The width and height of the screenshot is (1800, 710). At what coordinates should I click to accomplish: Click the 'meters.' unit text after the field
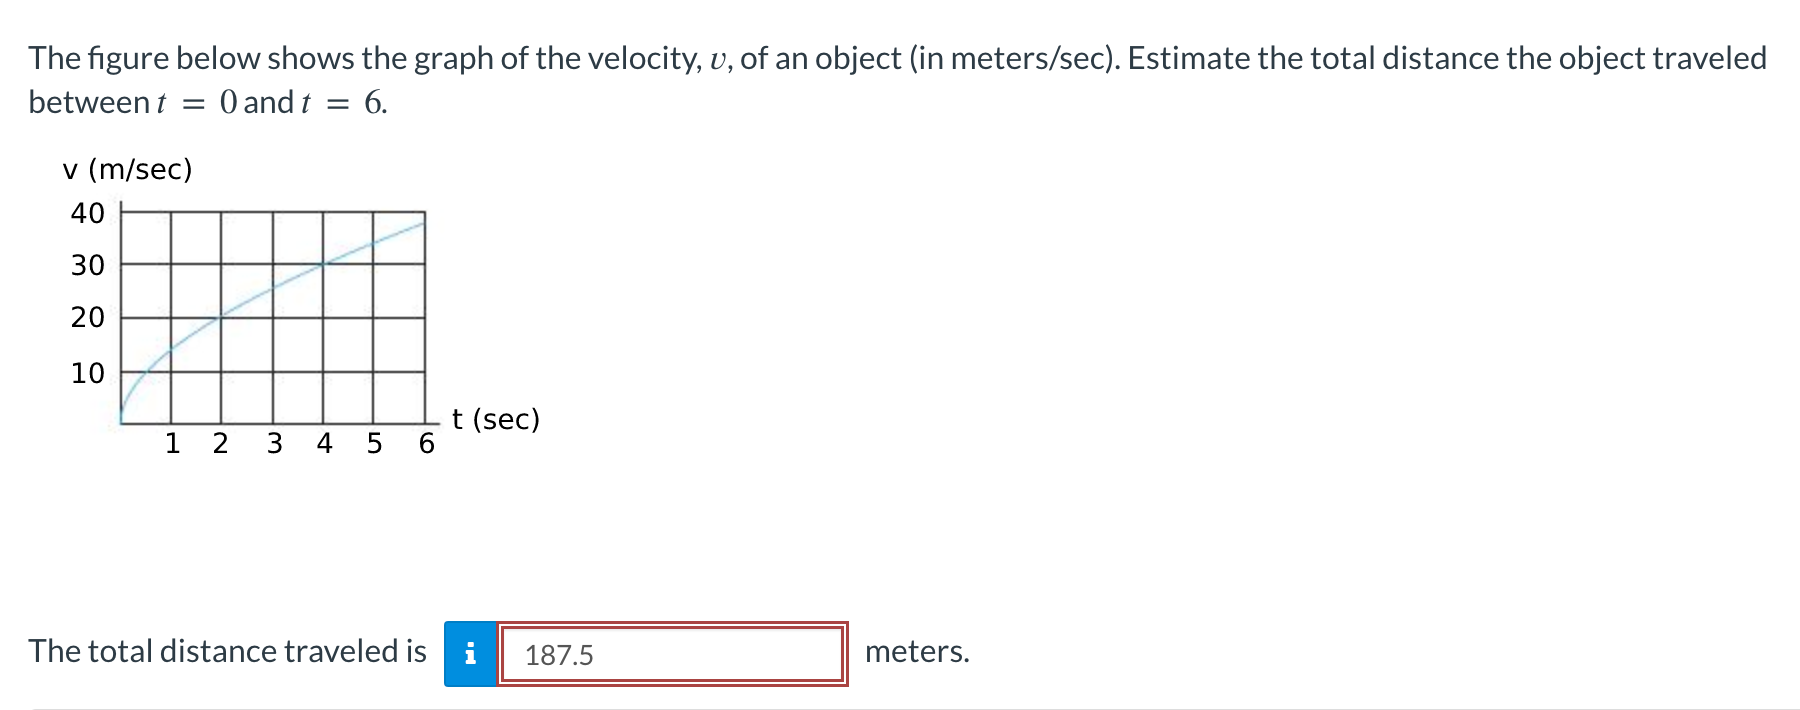(x=917, y=652)
